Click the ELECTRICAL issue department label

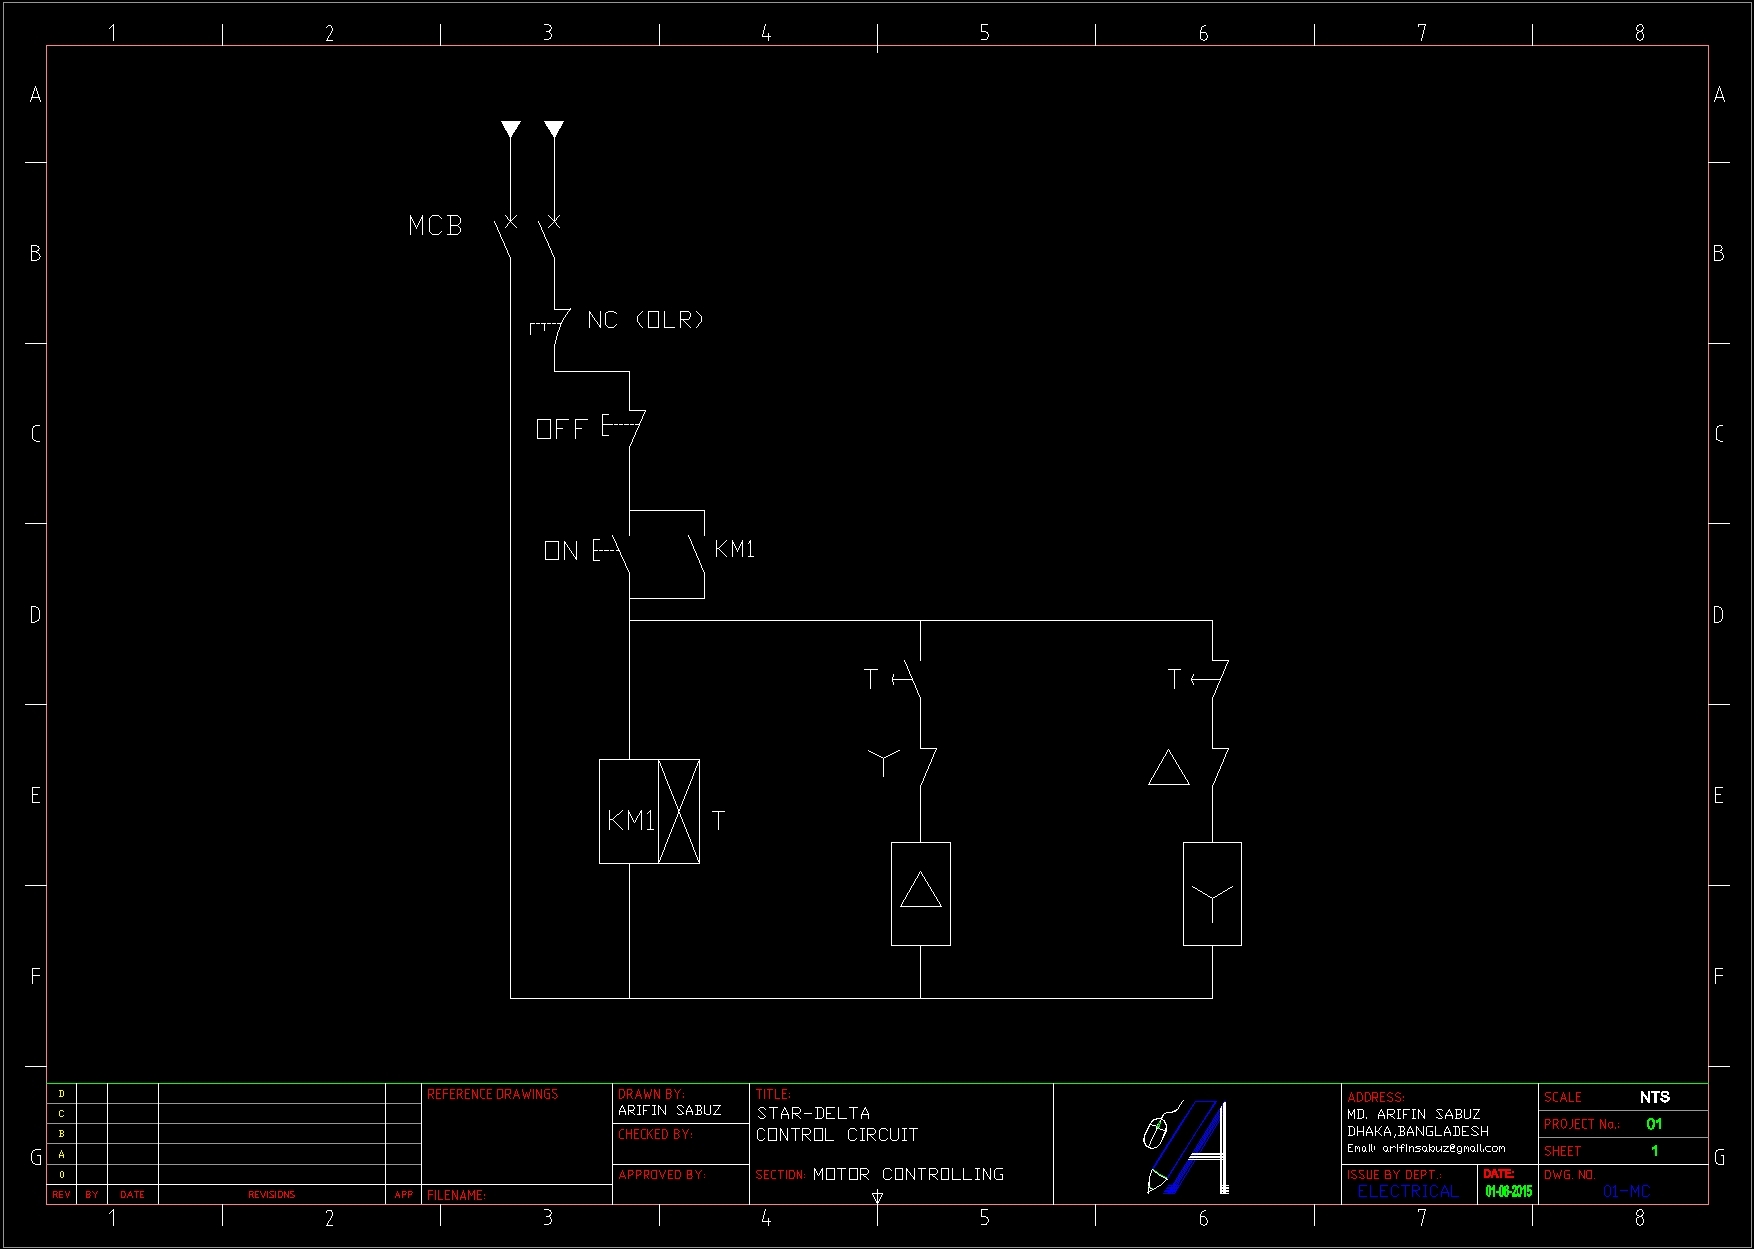coord(1408,1191)
